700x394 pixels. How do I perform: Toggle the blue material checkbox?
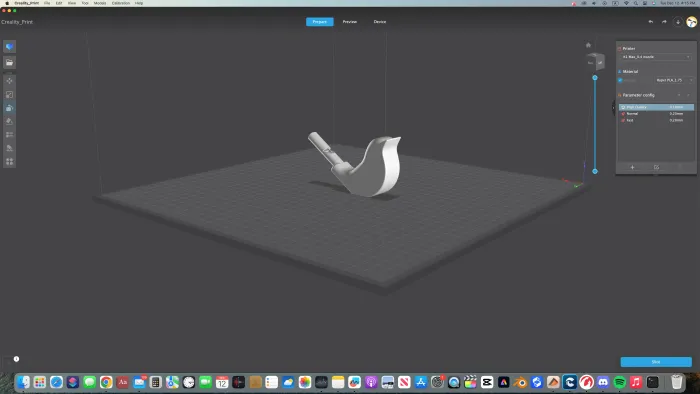tap(620, 80)
